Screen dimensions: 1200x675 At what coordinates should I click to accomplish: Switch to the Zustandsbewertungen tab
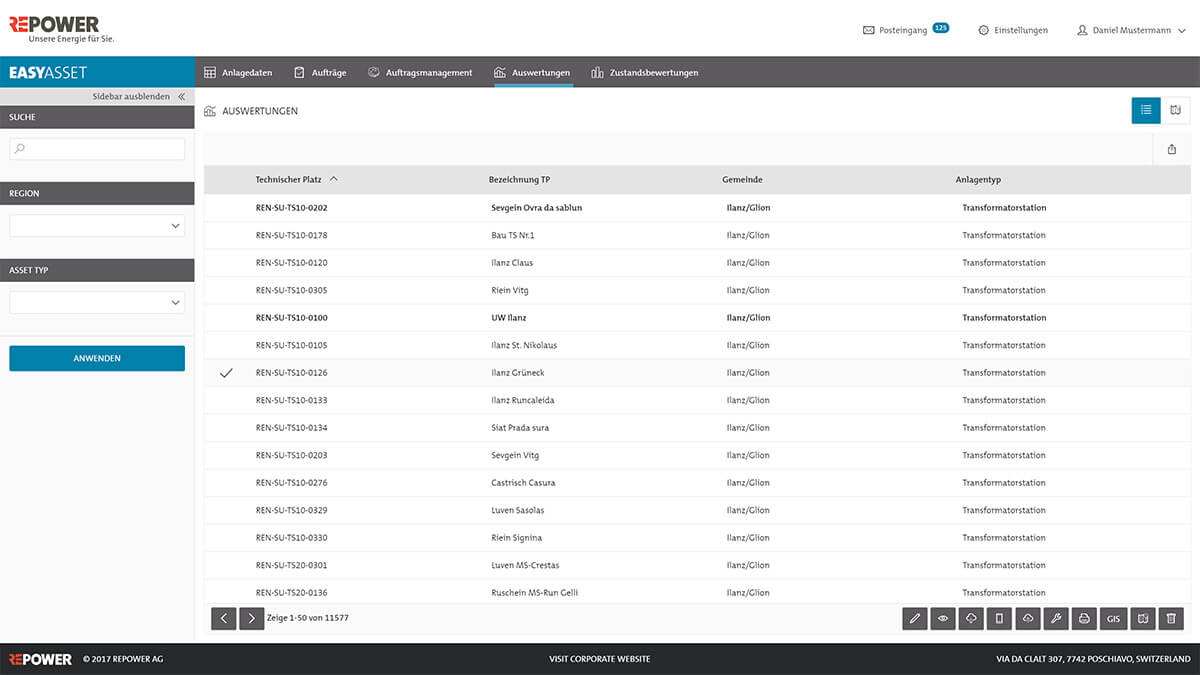tap(646, 71)
